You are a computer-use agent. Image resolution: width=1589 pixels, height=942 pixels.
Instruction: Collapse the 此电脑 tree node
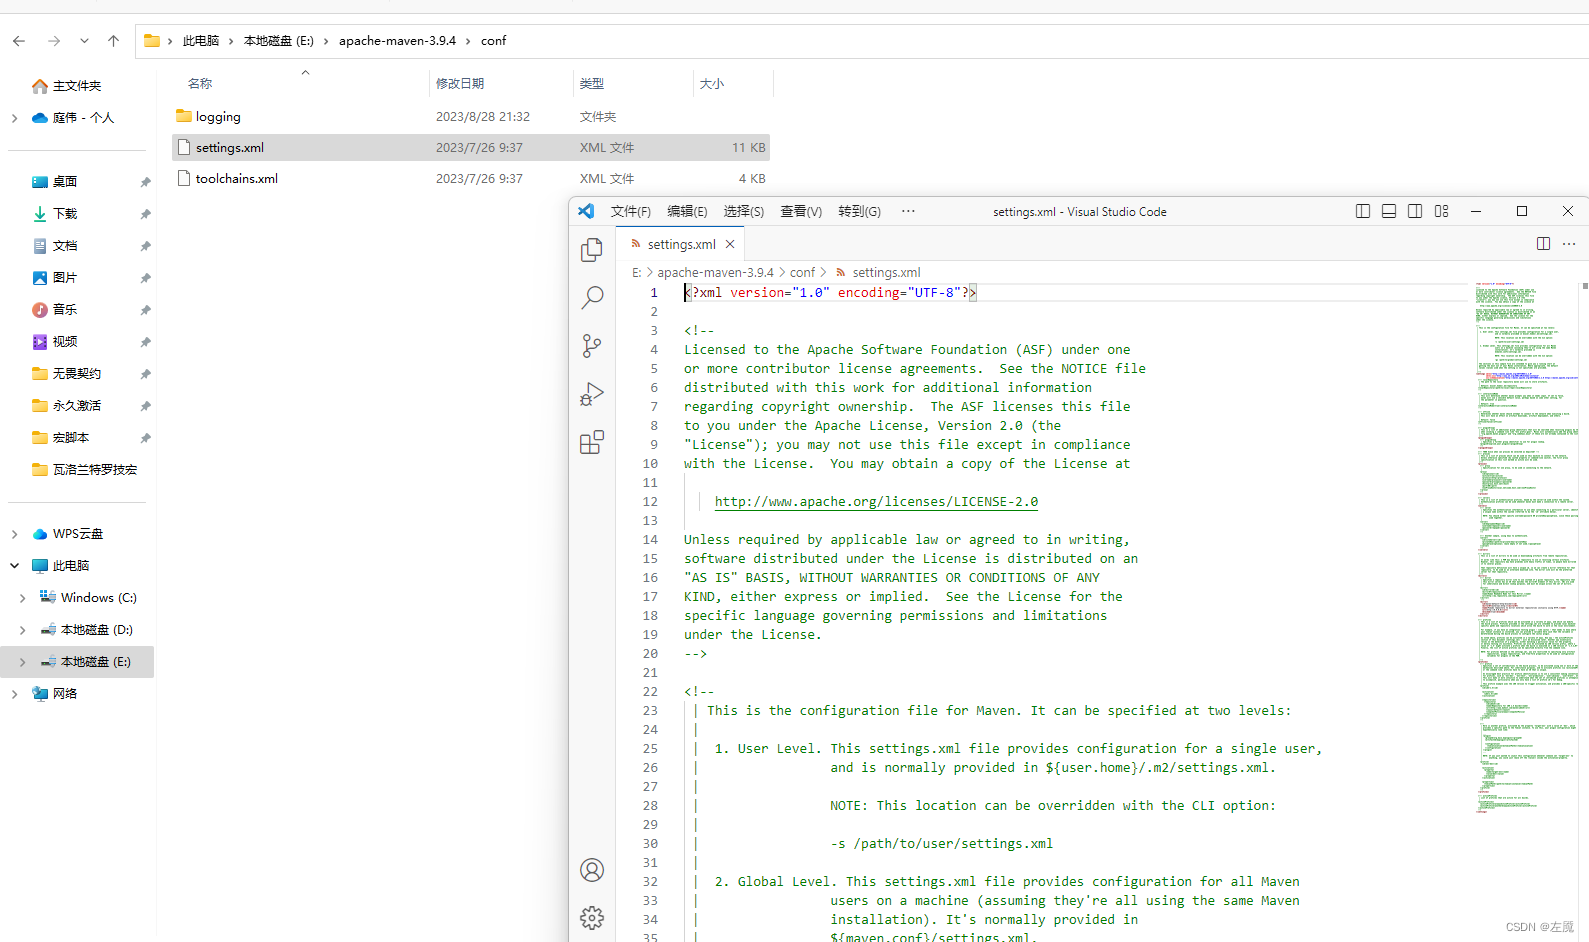[x=14, y=566]
